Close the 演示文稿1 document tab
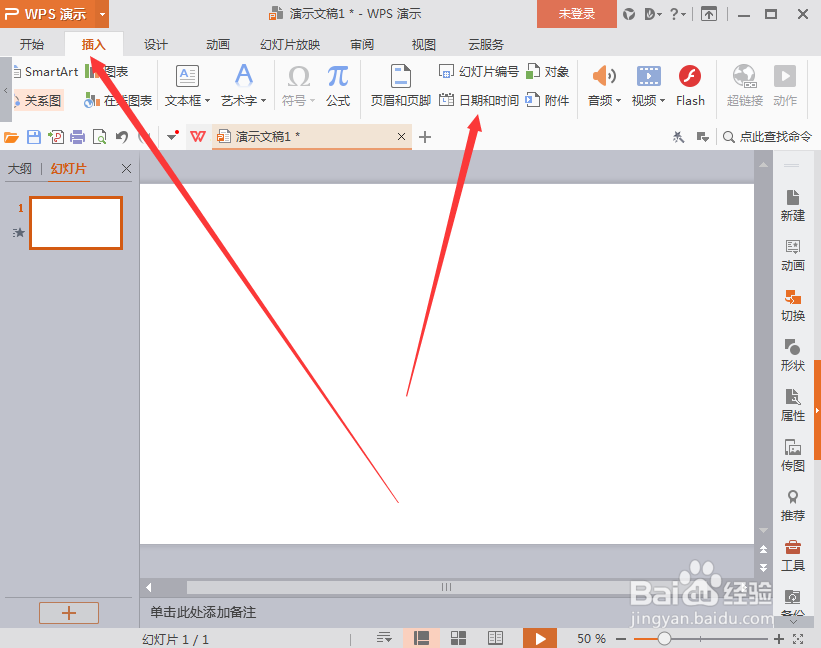Viewport: 821px width, 648px height. [x=402, y=137]
